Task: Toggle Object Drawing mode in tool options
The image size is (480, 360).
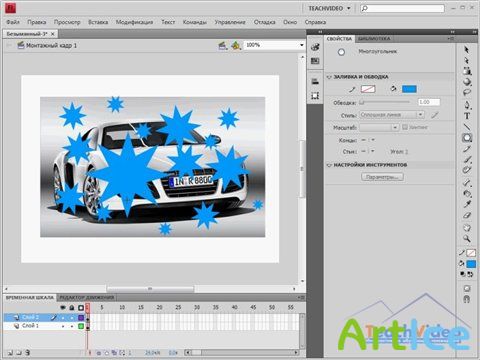Action: pyautogui.click(x=467, y=289)
